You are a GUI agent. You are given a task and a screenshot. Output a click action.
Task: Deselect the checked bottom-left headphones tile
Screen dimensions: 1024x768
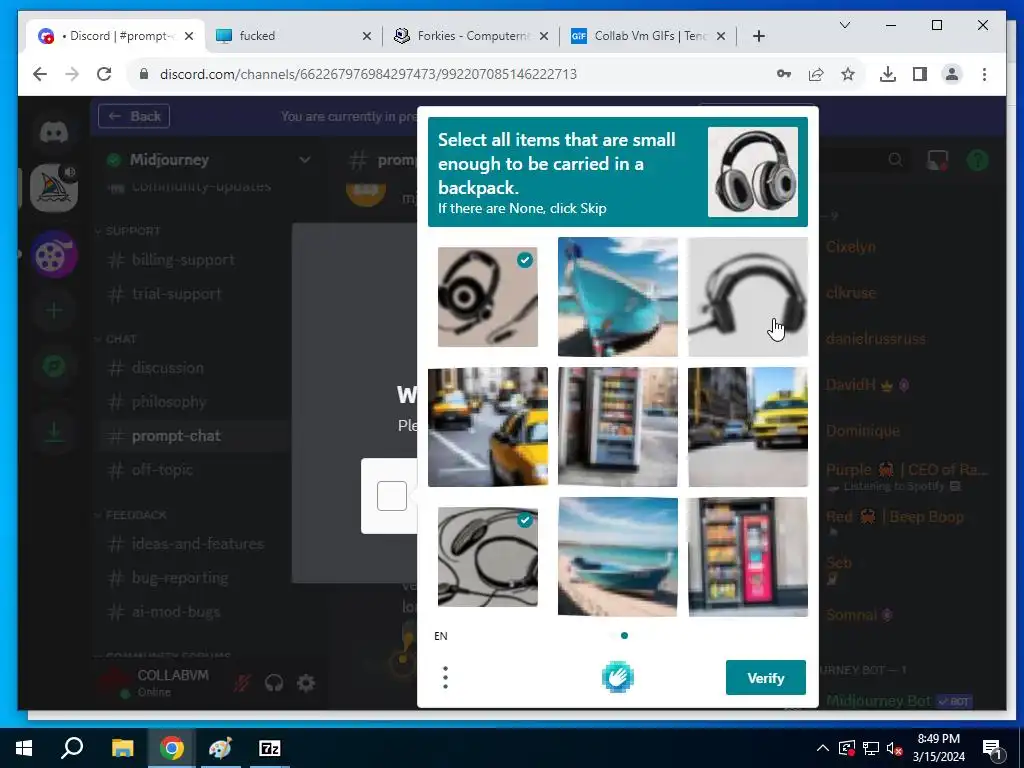click(488, 557)
